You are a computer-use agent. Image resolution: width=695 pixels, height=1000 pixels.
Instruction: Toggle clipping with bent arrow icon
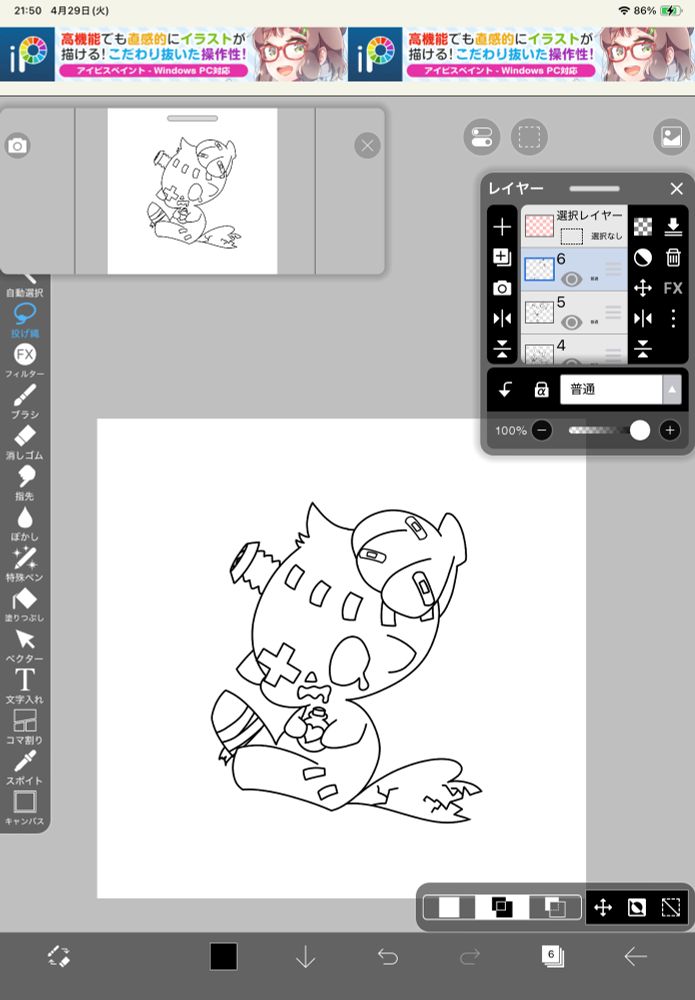point(506,390)
